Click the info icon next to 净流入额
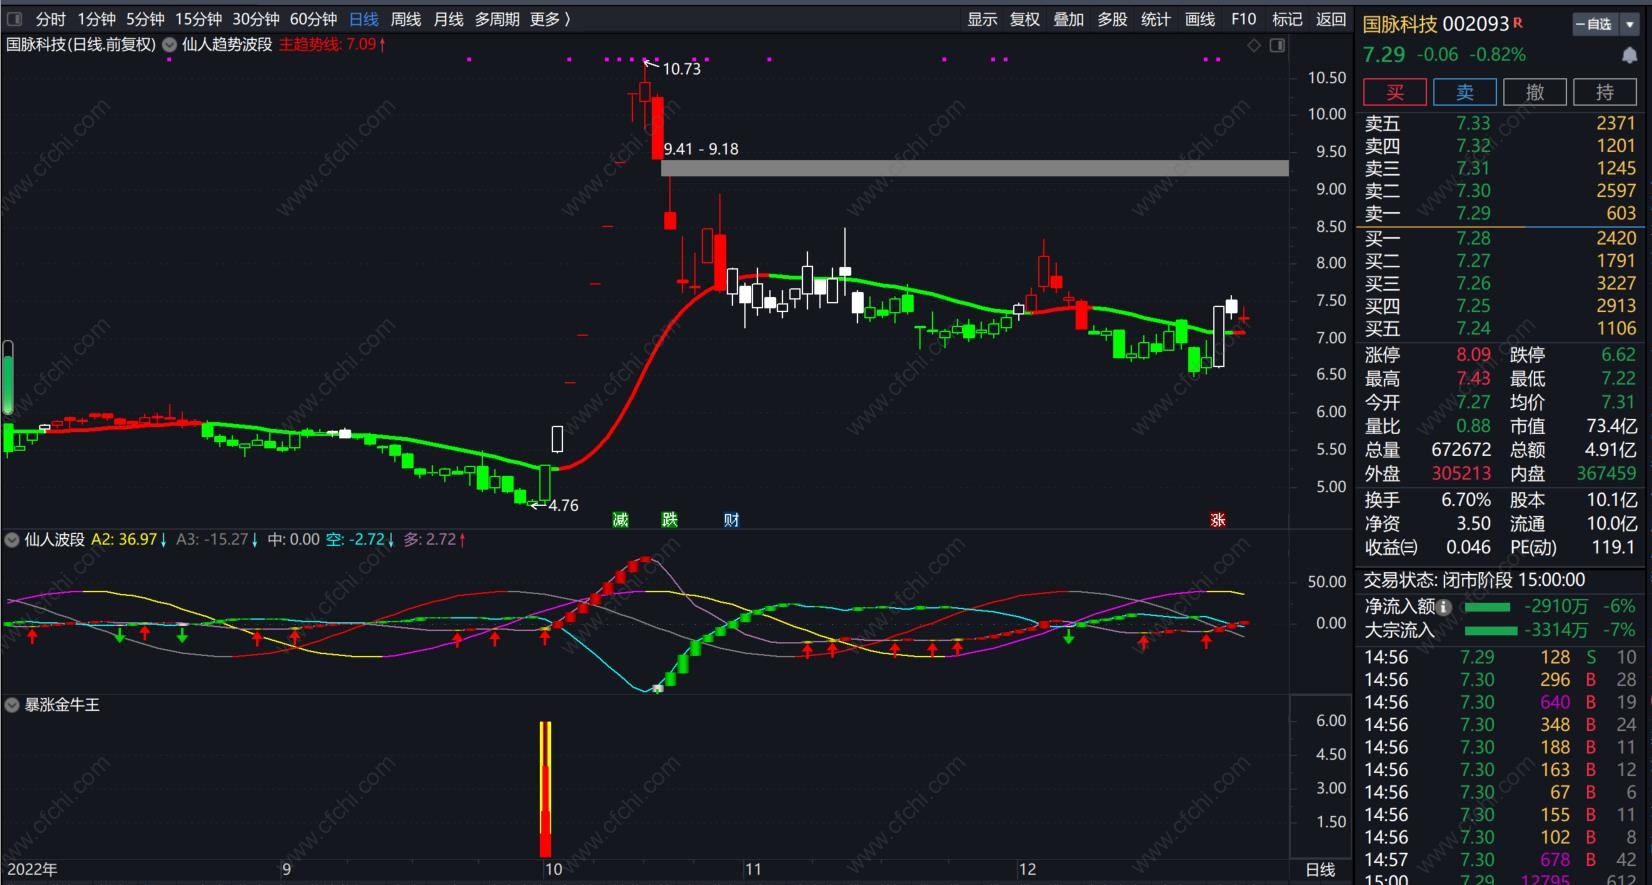This screenshot has height=885, width=1652. pos(1444,606)
